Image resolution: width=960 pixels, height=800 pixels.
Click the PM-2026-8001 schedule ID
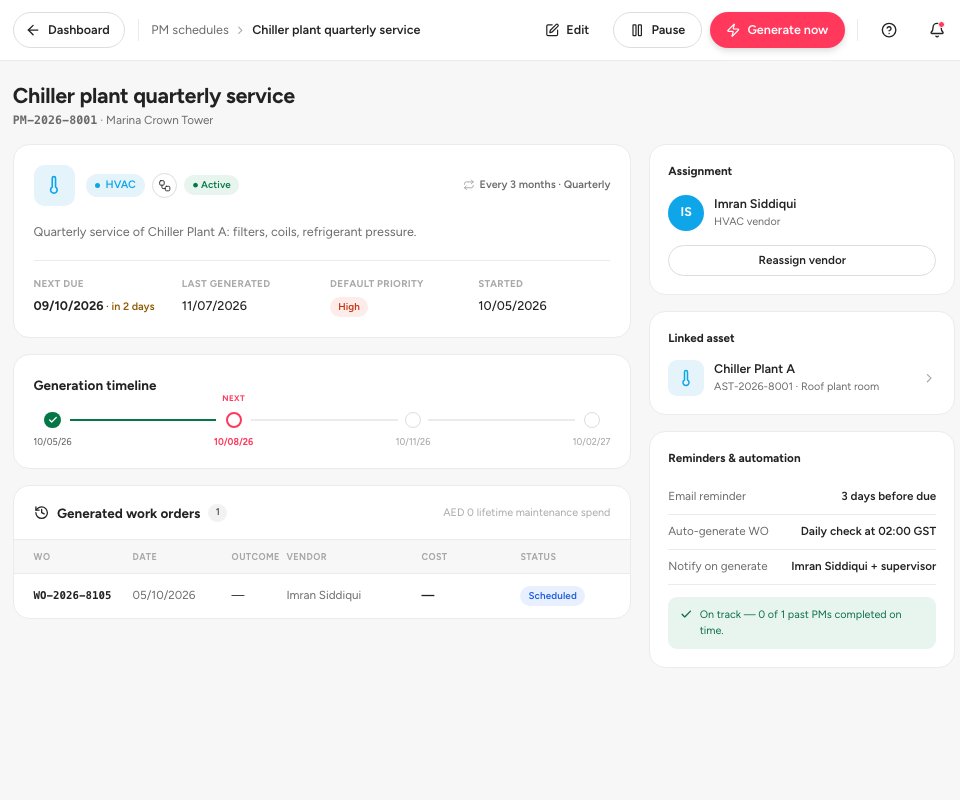click(54, 120)
